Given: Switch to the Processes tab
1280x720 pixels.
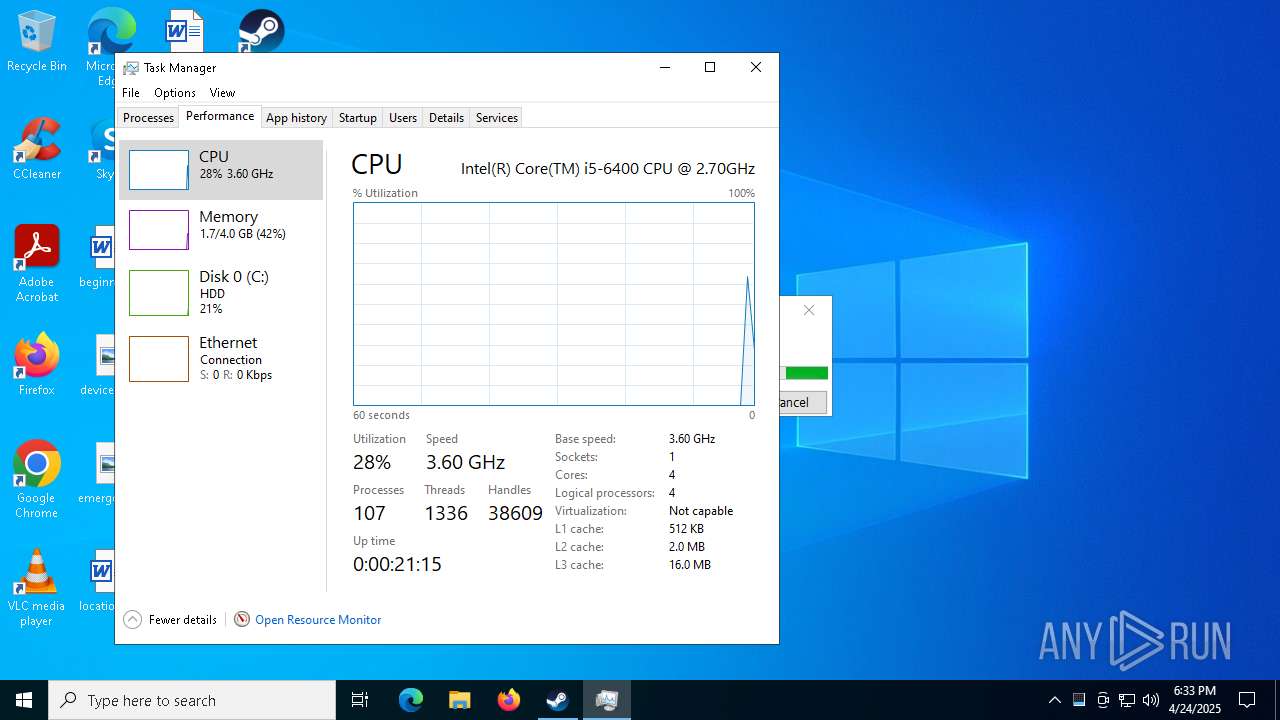Looking at the screenshot, I should (x=149, y=118).
